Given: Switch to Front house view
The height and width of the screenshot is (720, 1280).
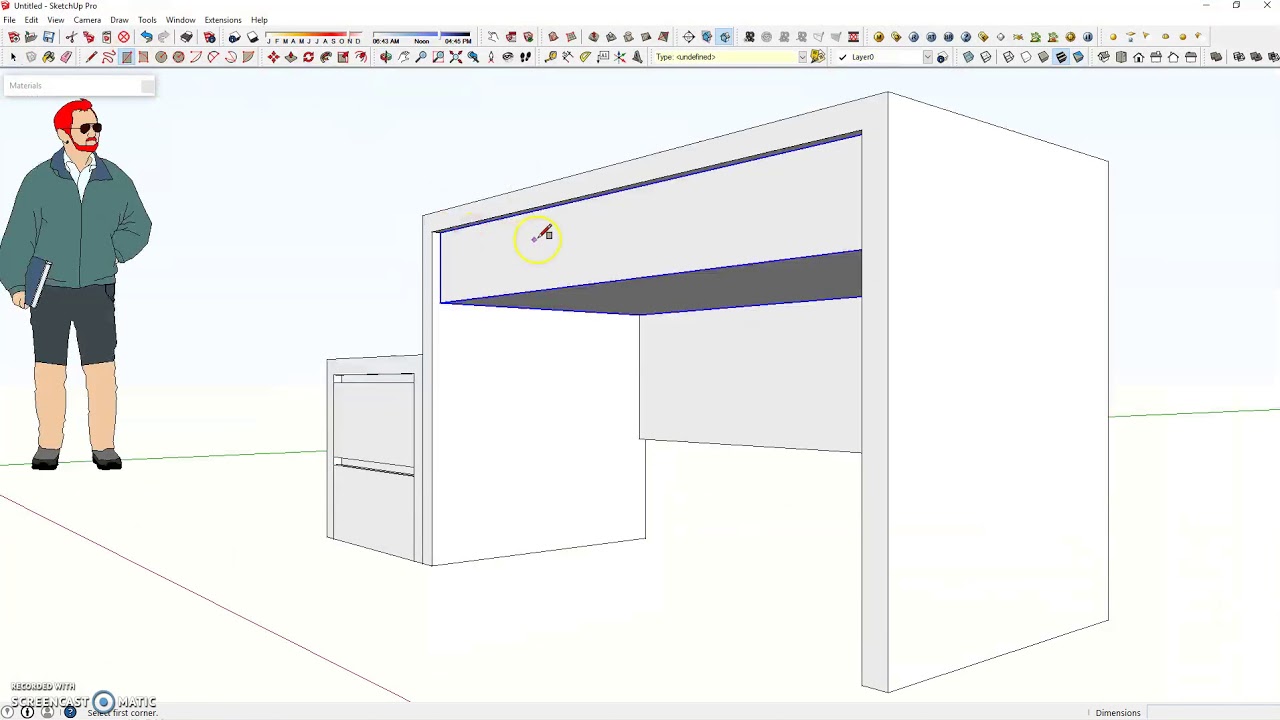Looking at the screenshot, I should pyautogui.click(x=1138, y=57).
